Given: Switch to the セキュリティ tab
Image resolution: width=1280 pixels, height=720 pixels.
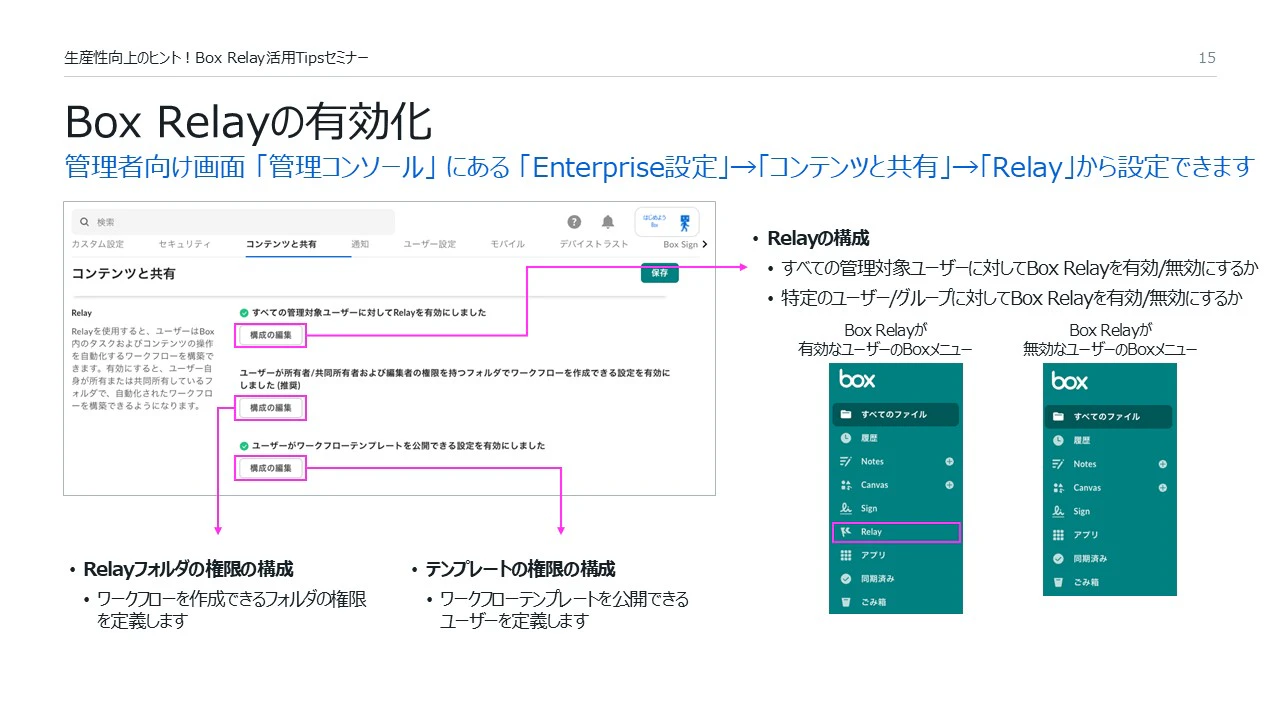Looking at the screenshot, I should 185,244.
